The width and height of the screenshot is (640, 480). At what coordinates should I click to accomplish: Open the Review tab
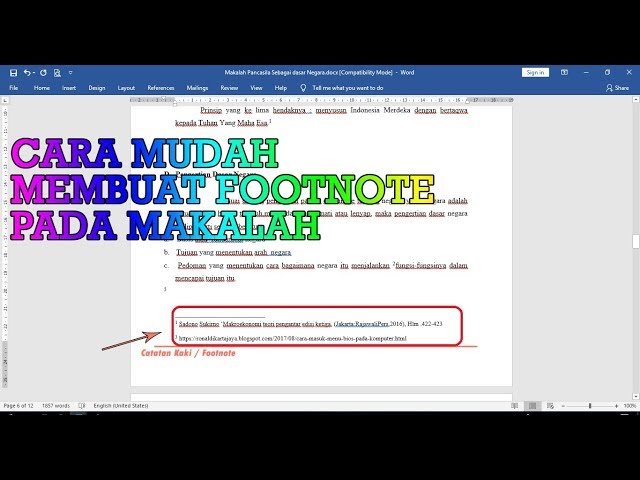[229, 88]
